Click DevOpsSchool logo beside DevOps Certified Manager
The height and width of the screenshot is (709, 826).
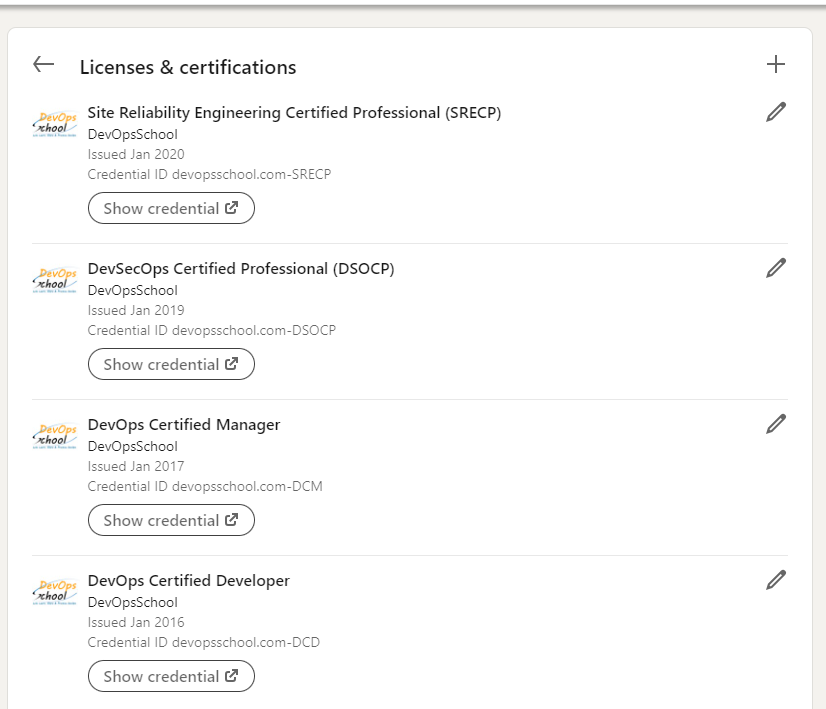(55, 436)
